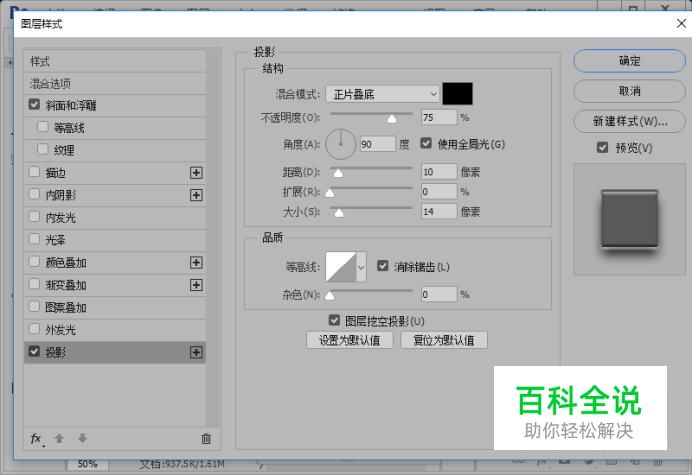Close the 图层样式 dialog
The height and width of the screenshot is (475, 692).
coord(681,23)
